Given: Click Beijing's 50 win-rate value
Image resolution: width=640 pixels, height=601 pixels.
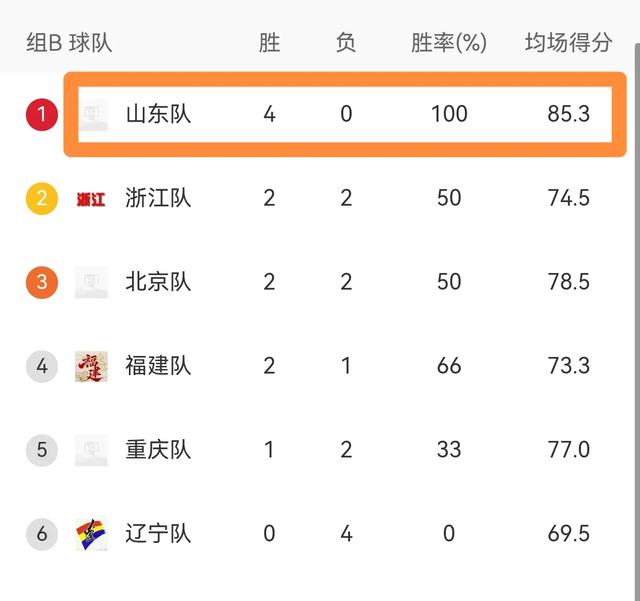Looking at the screenshot, I should click(449, 282).
